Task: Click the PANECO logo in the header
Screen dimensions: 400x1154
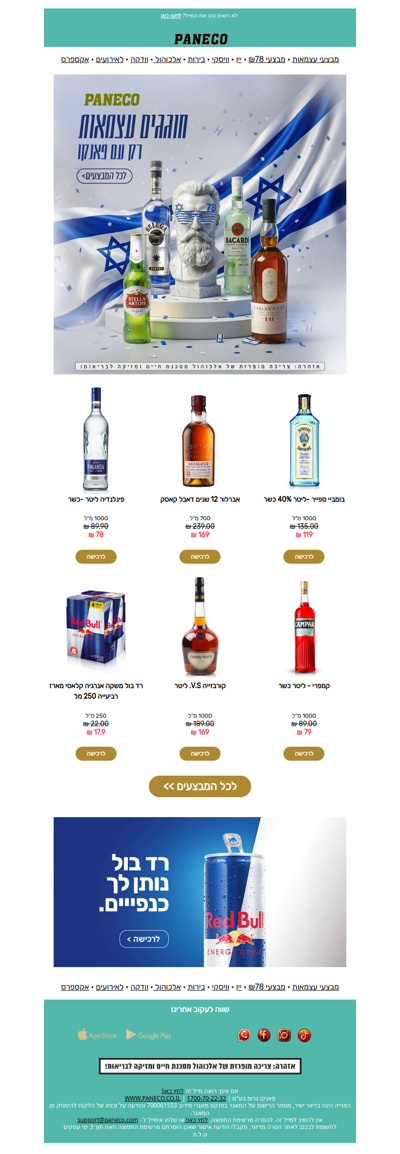Action: pos(200,39)
